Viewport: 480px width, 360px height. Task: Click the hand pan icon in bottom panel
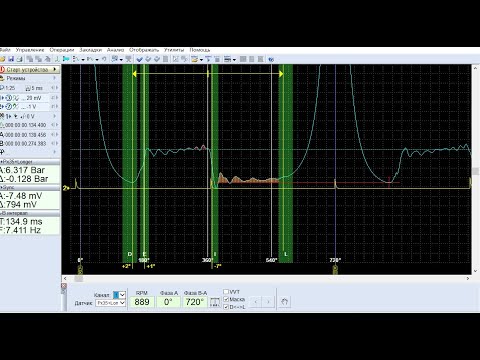pos(284,302)
